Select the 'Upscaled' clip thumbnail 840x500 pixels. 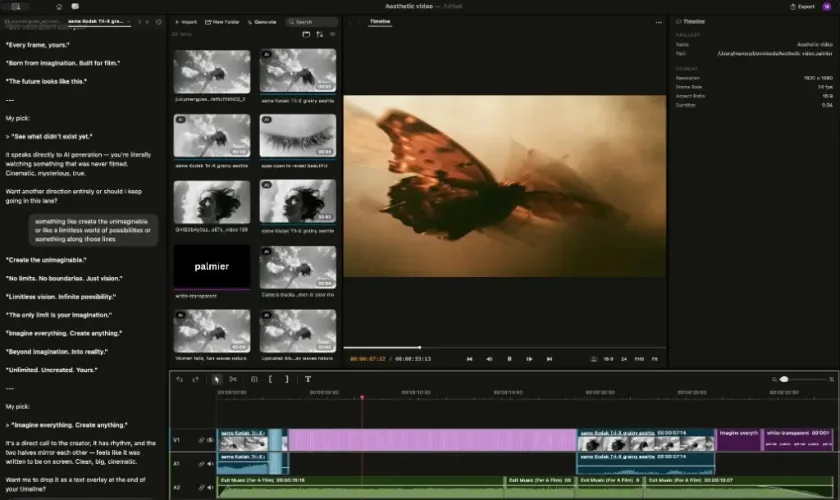(x=298, y=331)
